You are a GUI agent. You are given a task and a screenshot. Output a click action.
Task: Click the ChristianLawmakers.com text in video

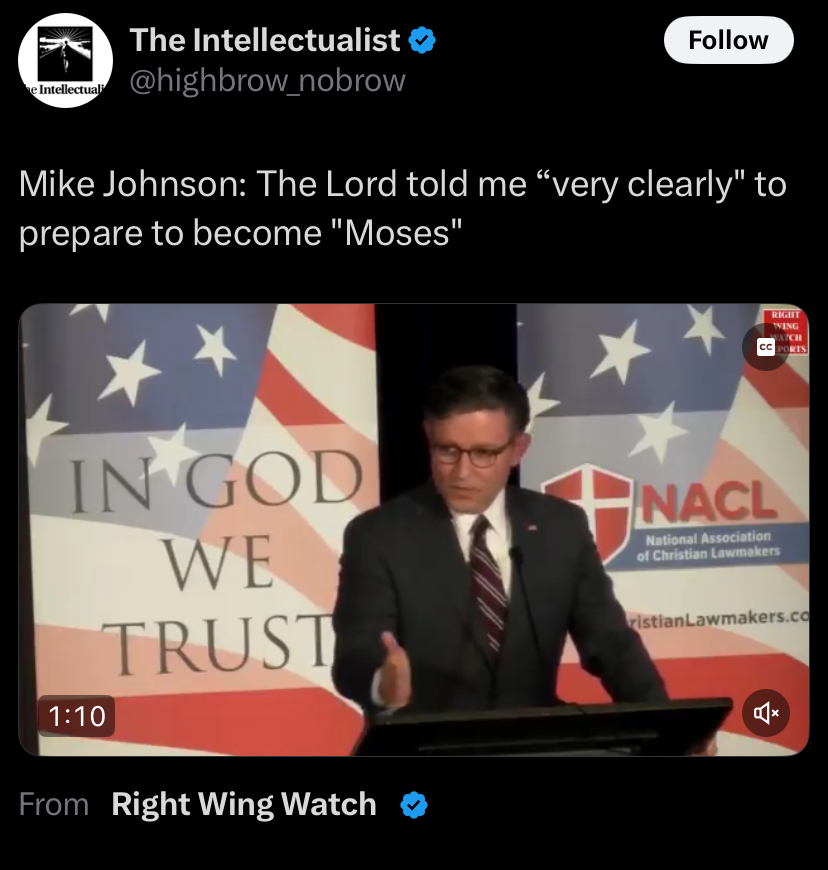pos(716,618)
